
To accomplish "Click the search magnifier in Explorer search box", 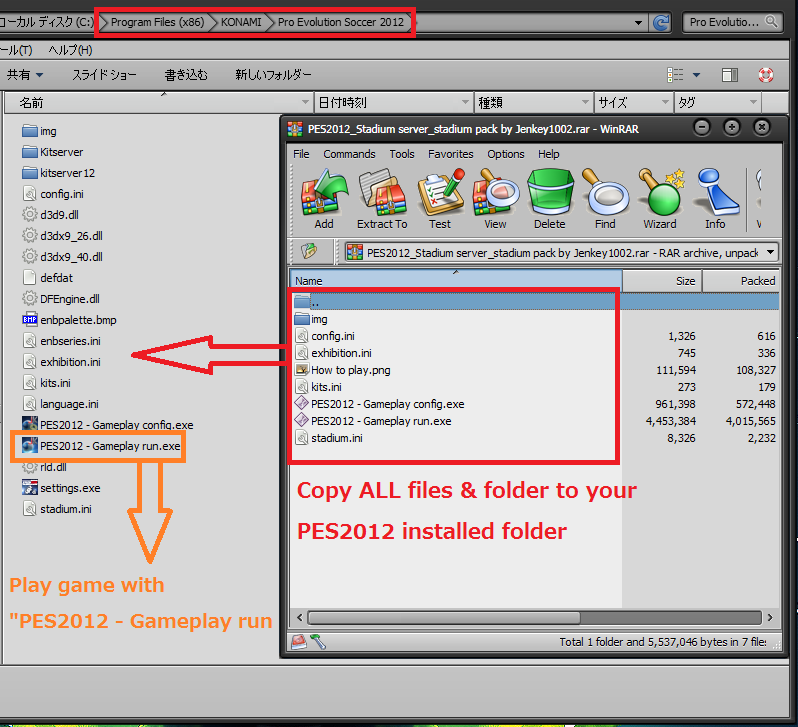I will [772, 22].
